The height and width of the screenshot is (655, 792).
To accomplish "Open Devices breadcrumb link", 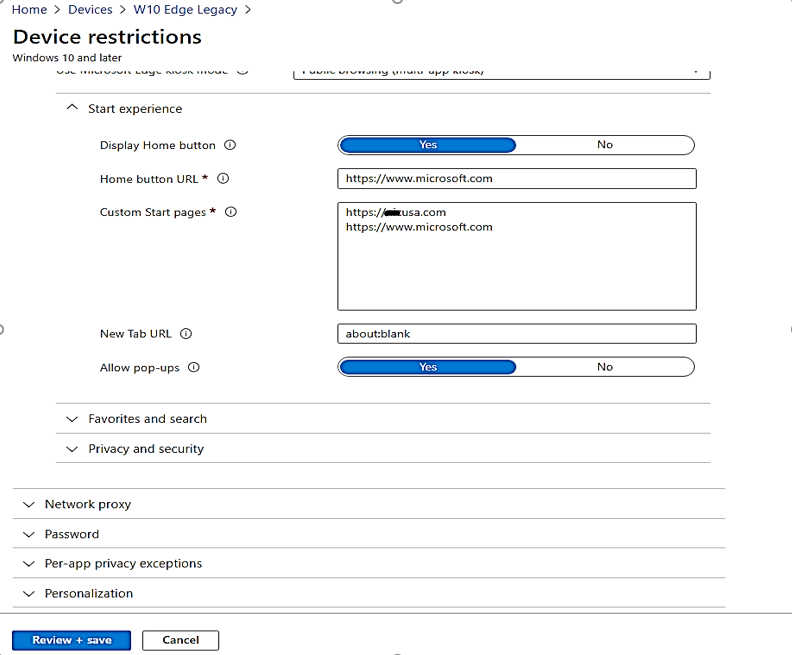I will tap(90, 10).
